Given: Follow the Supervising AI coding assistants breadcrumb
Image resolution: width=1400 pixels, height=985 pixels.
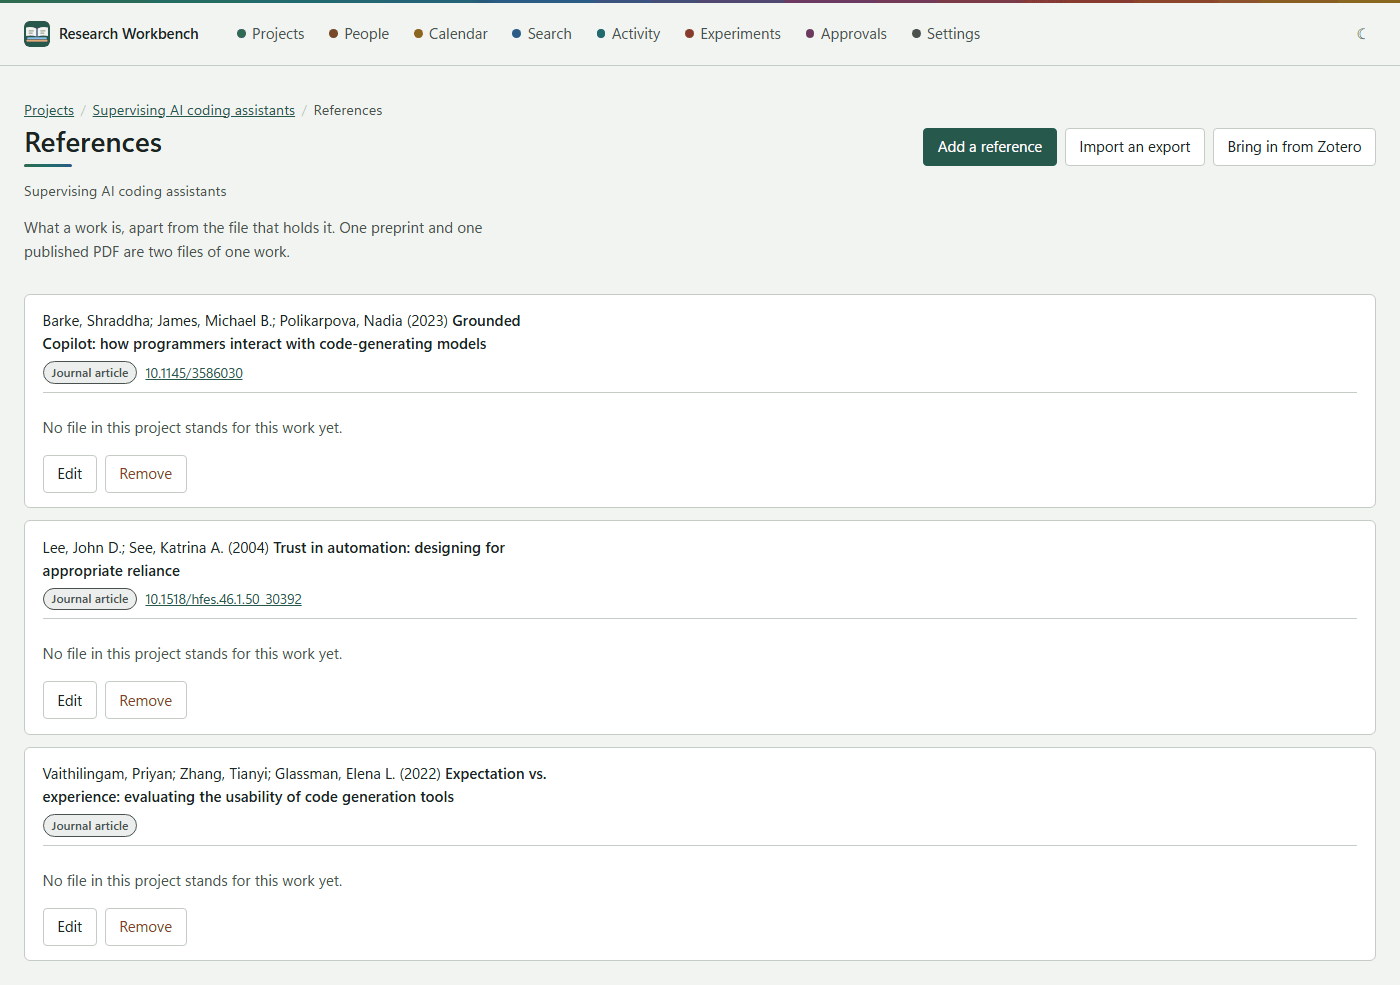Looking at the screenshot, I should [x=194, y=110].
